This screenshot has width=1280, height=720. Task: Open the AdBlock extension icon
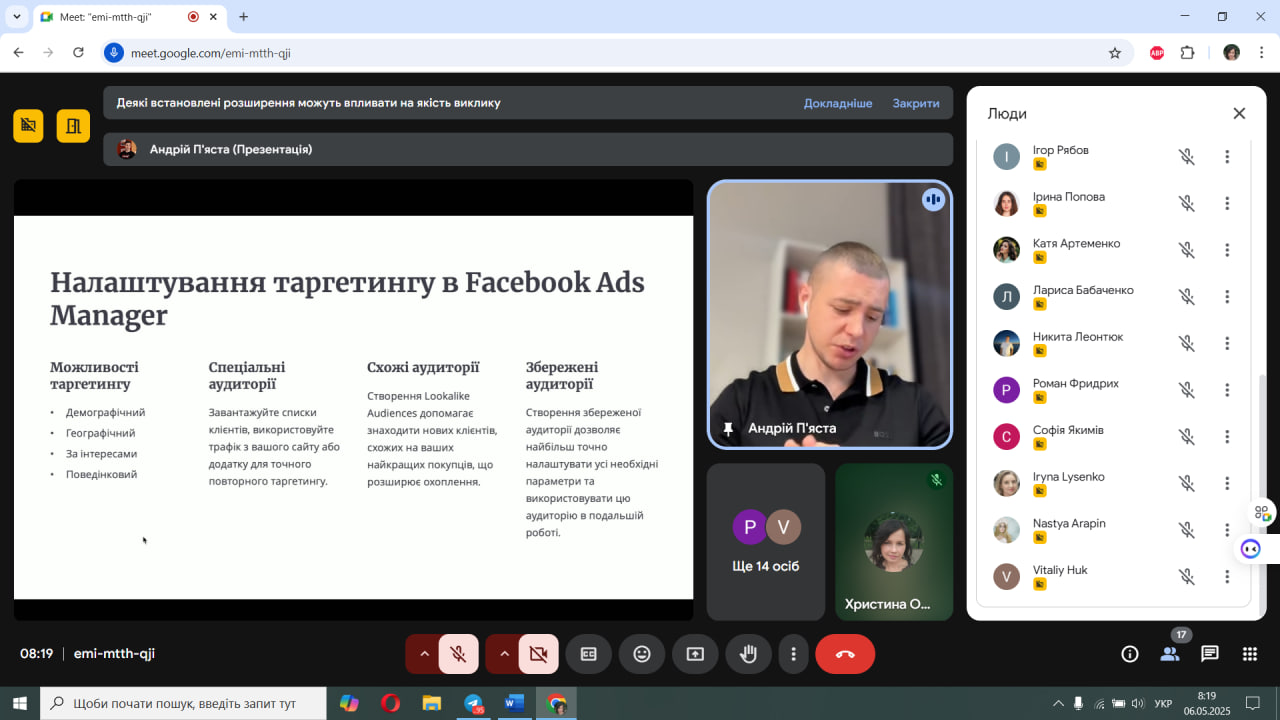click(x=1157, y=53)
